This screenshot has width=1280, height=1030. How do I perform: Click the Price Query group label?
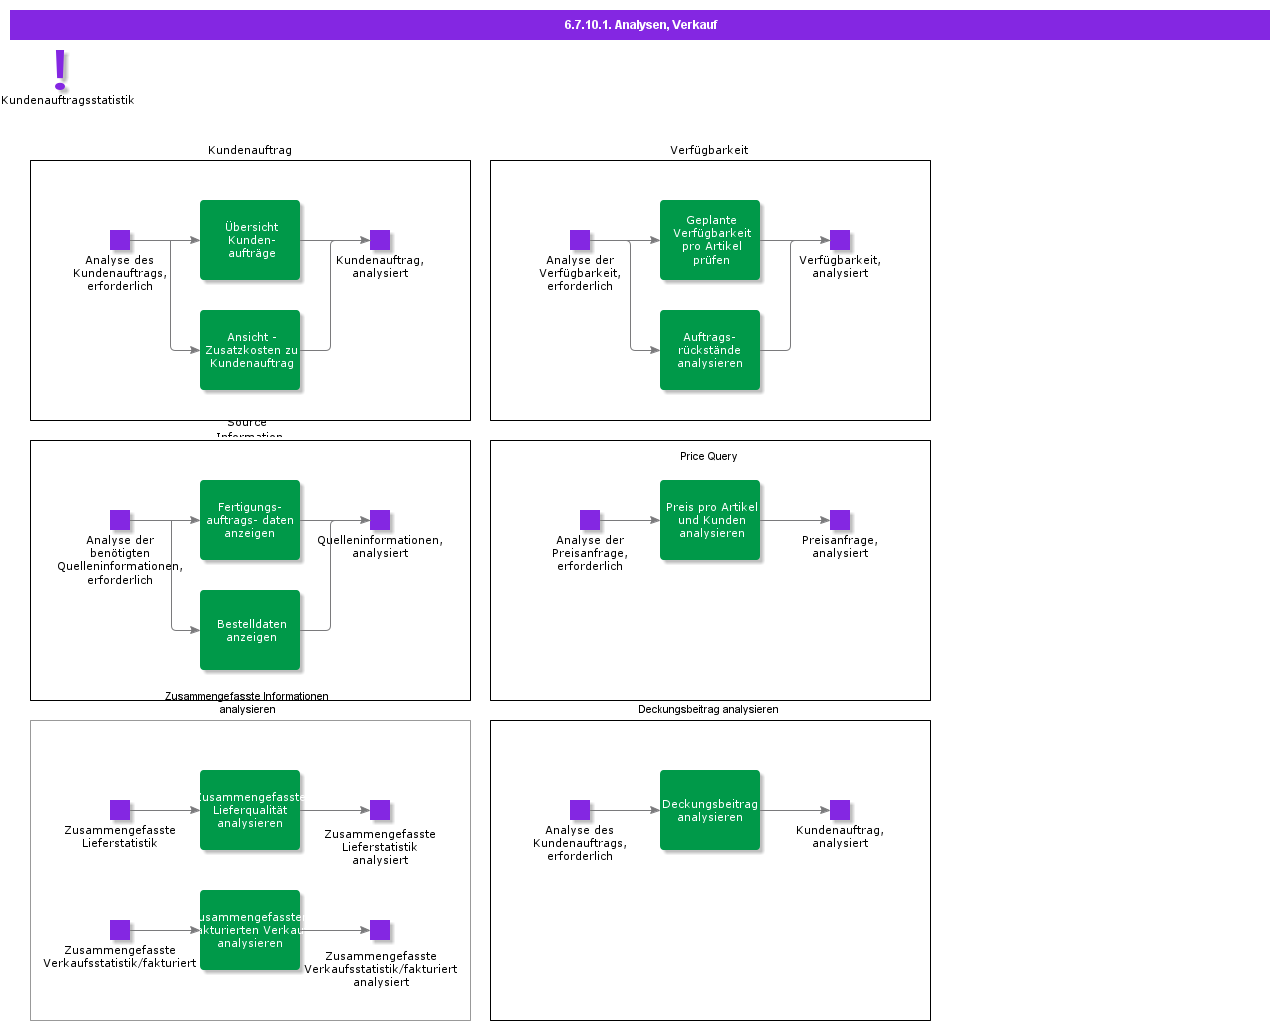[709, 456]
